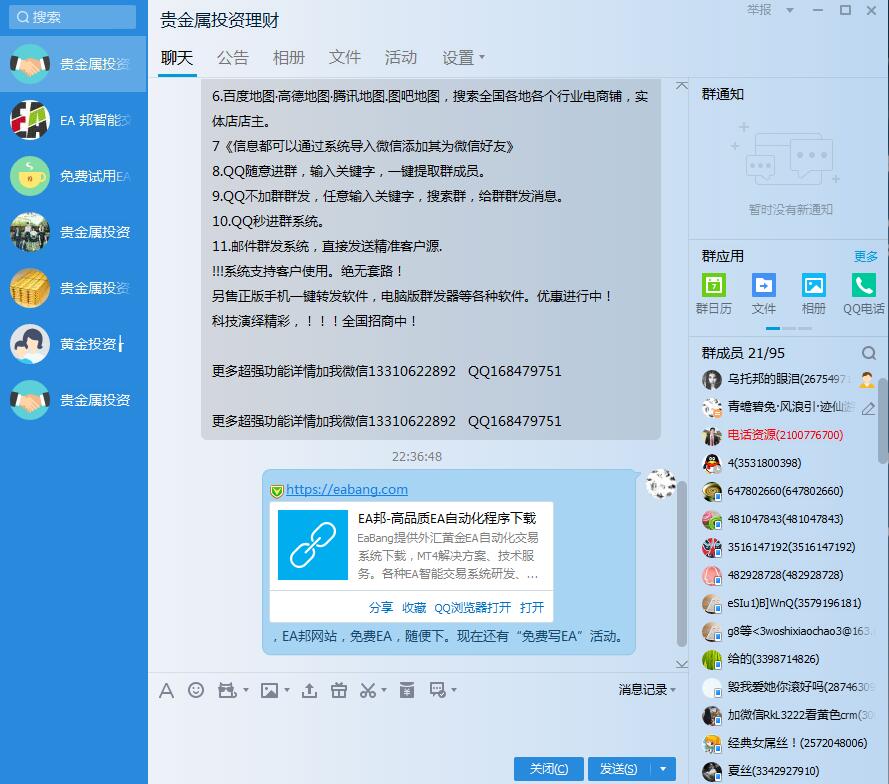The height and width of the screenshot is (784, 889).
Task: Open 贵金属投资 chat with gold bars avatar
Action: pyautogui.click(x=73, y=288)
